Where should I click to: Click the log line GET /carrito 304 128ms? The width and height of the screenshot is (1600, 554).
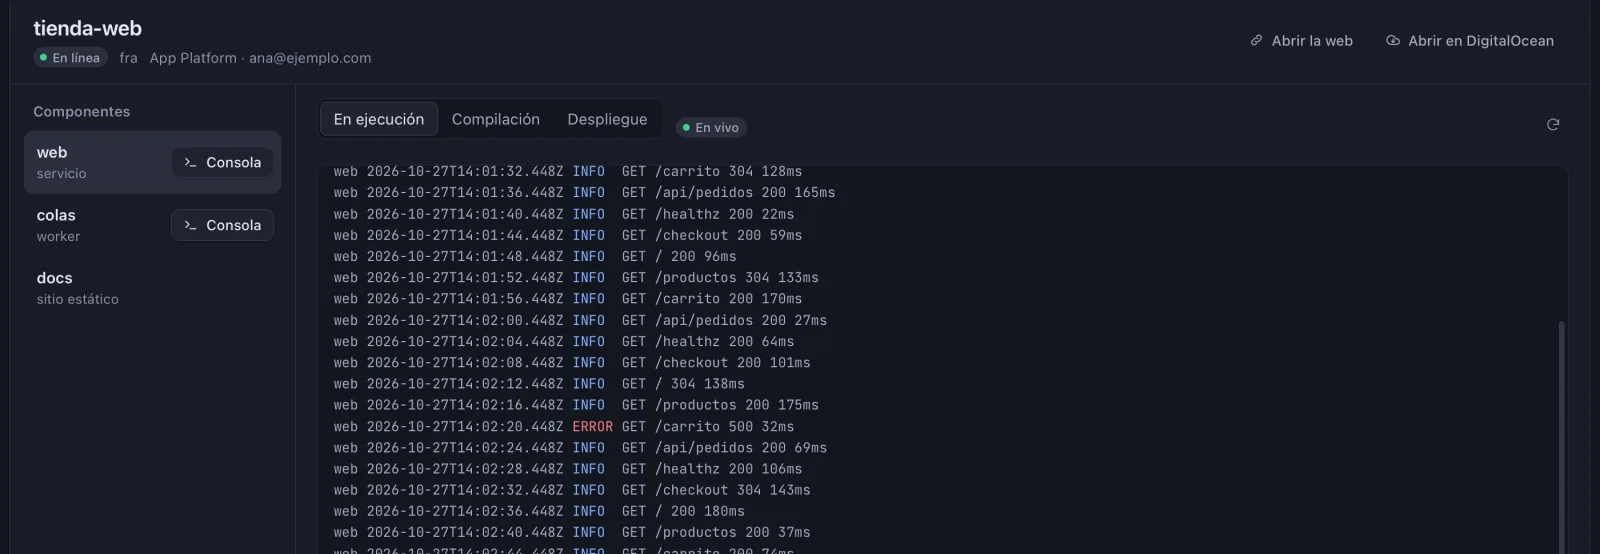(568, 172)
